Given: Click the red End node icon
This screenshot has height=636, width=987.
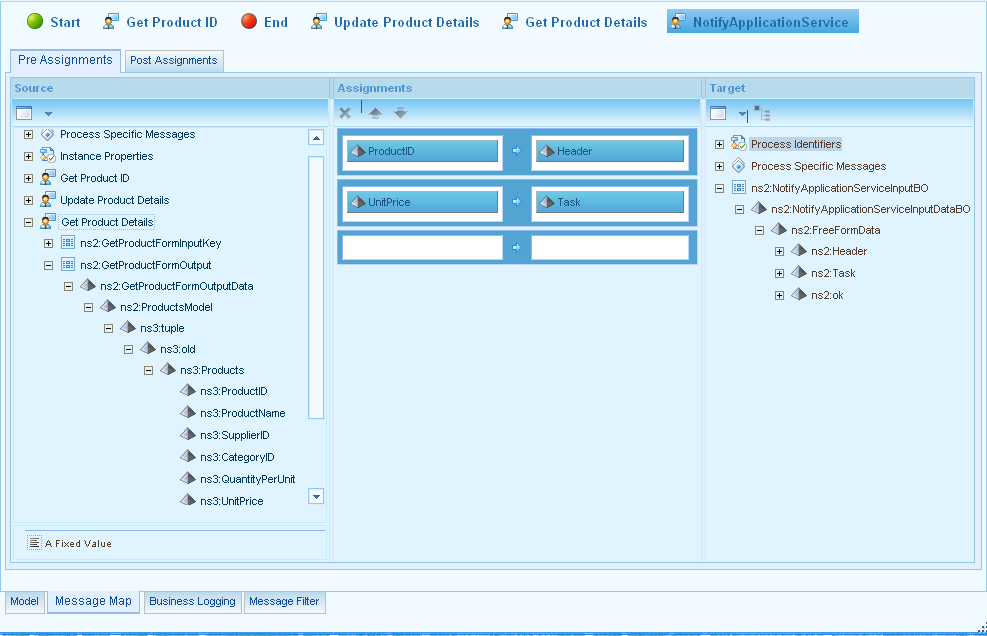Looking at the screenshot, I should [249, 22].
